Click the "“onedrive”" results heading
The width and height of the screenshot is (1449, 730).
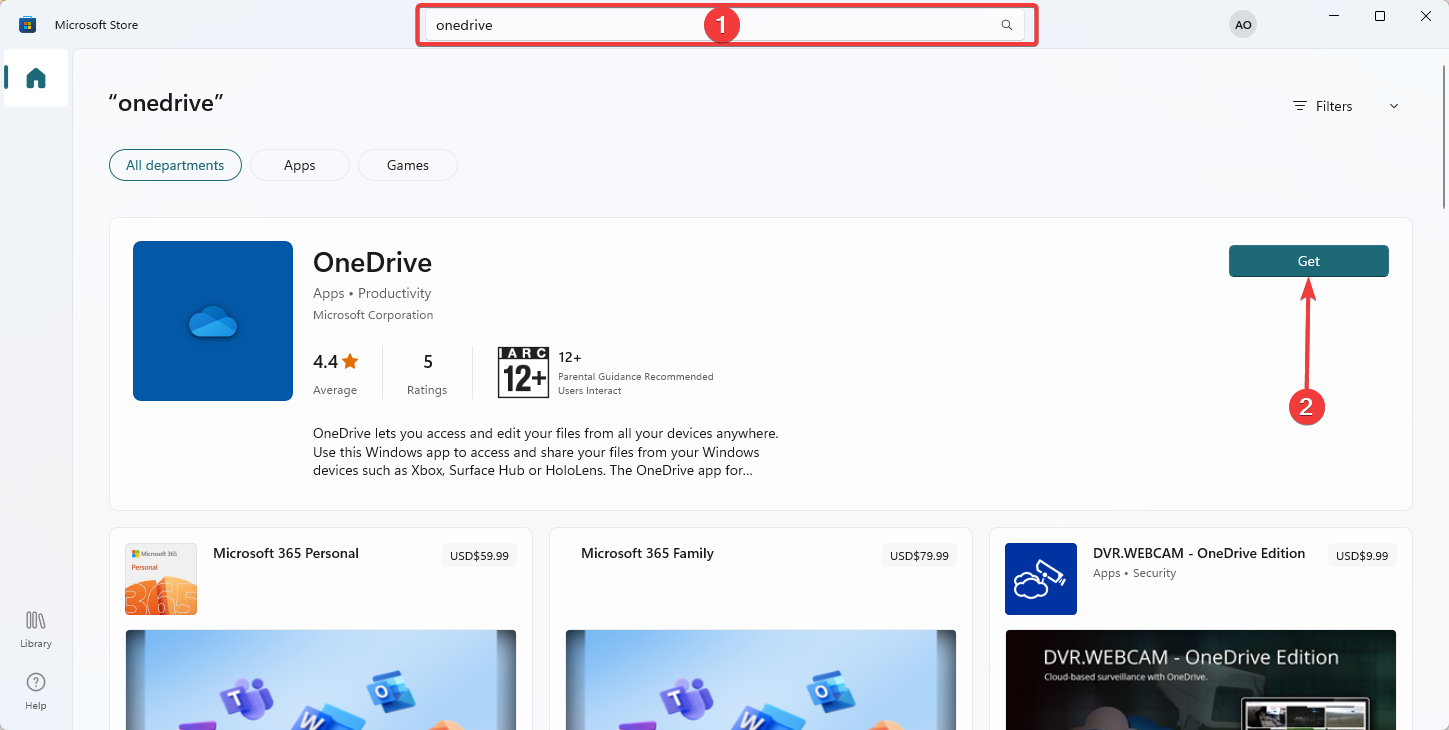166,102
